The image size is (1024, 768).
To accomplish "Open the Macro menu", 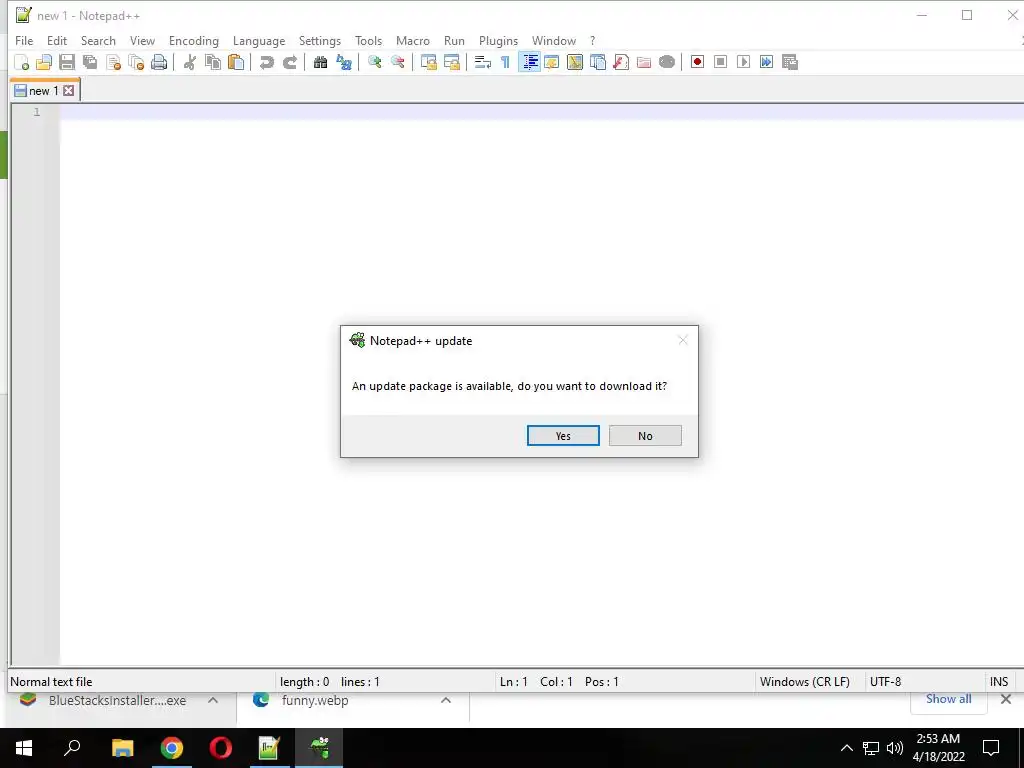I will (413, 40).
